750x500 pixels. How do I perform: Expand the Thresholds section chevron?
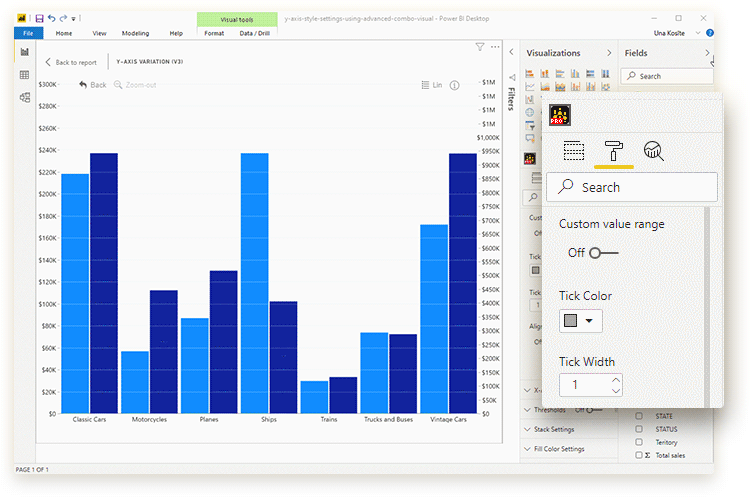coord(527,410)
